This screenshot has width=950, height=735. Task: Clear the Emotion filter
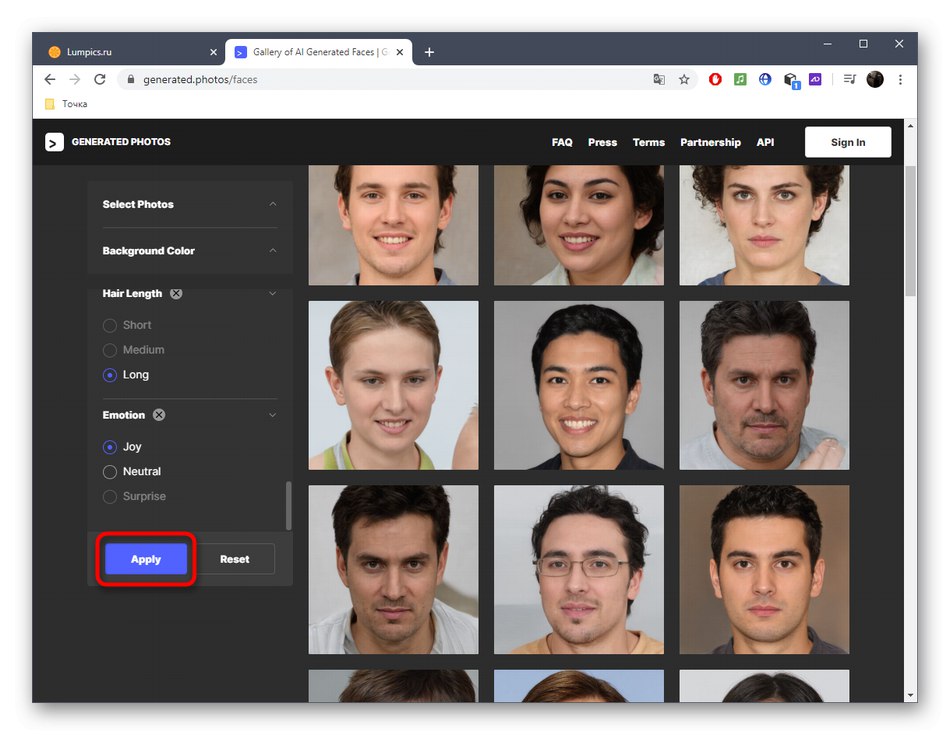[159, 415]
